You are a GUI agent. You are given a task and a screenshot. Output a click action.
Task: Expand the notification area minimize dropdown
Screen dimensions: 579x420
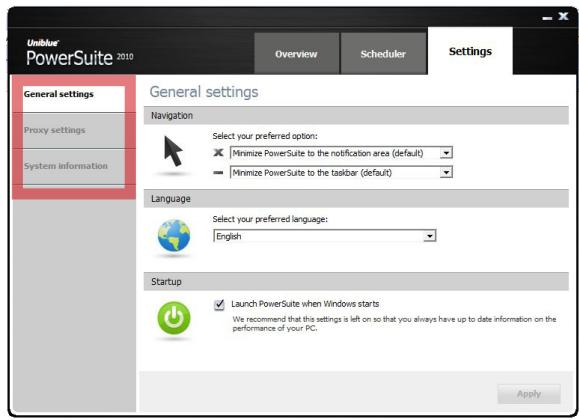pyautogui.click(x=446, y=153)
